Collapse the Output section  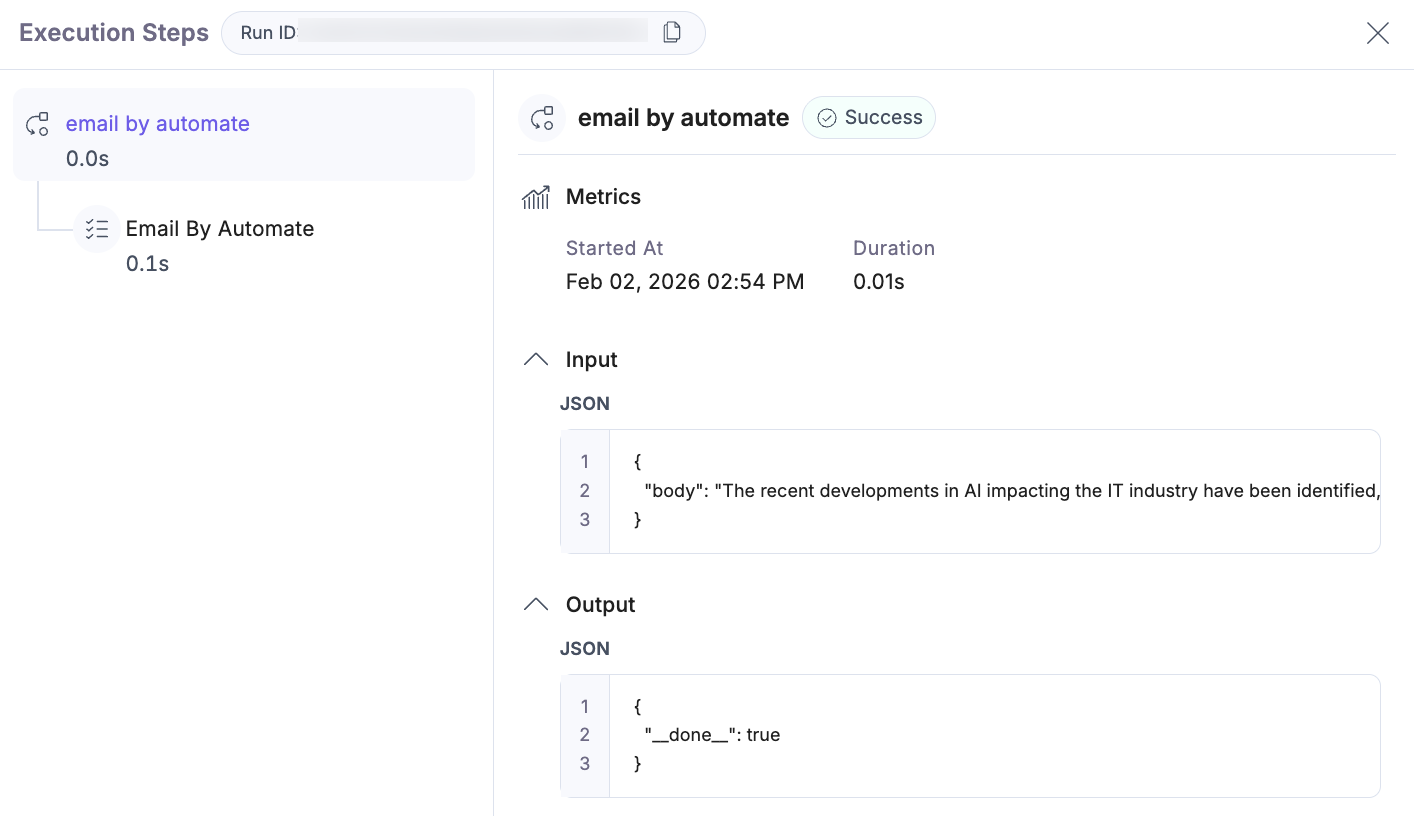click(x=535, y=603)
